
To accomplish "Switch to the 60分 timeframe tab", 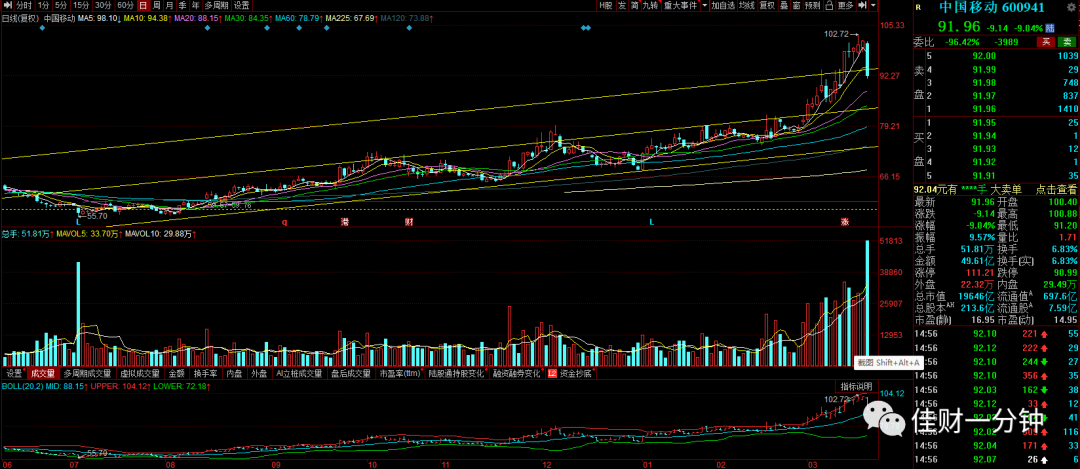I will (x=126, y=5).
